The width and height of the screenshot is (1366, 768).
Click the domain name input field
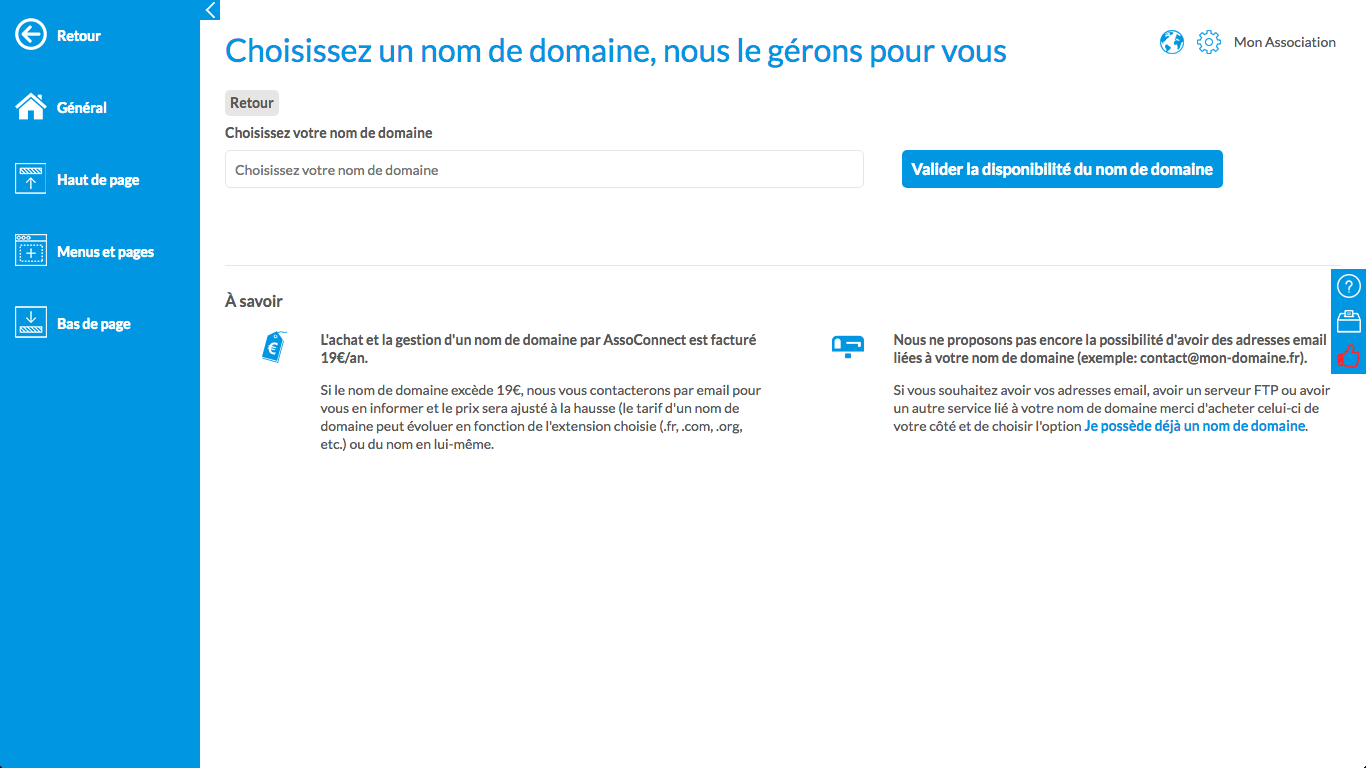click(544, 169)
